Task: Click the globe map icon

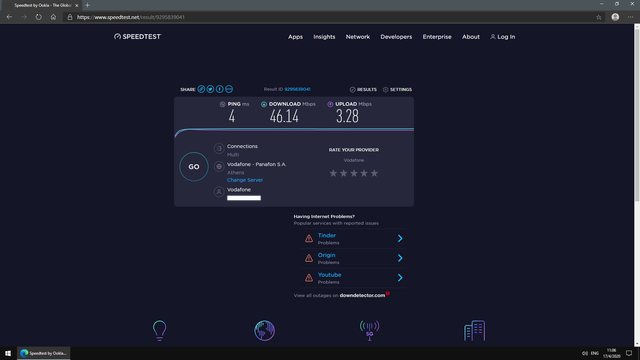Action: pos(264,330)
